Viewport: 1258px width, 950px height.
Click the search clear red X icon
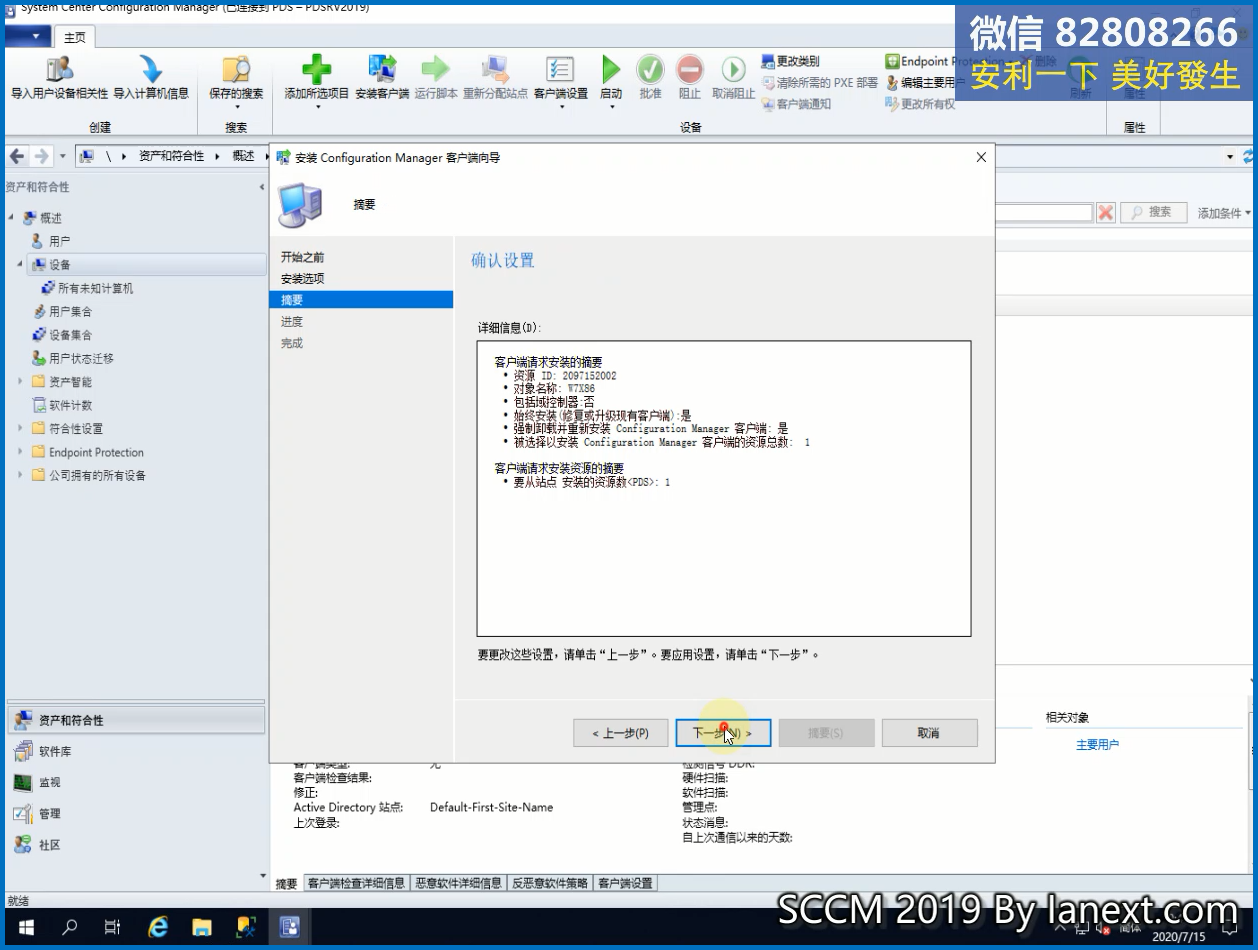coord(1105,212)
